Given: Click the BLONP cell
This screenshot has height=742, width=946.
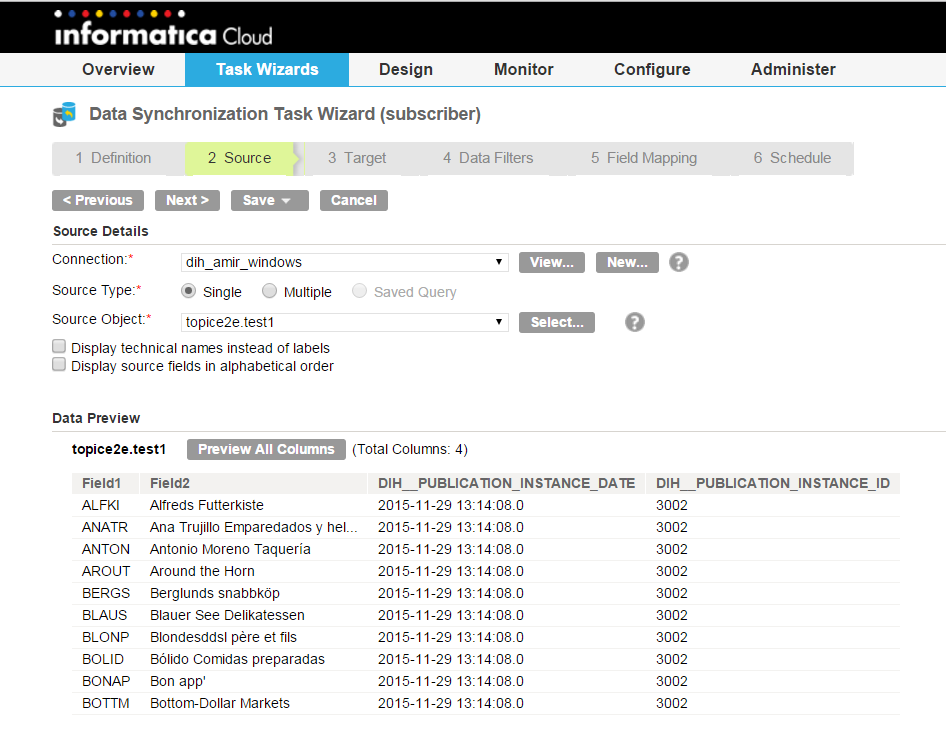Looking at the screenshot, I should (x=106, y=638).
